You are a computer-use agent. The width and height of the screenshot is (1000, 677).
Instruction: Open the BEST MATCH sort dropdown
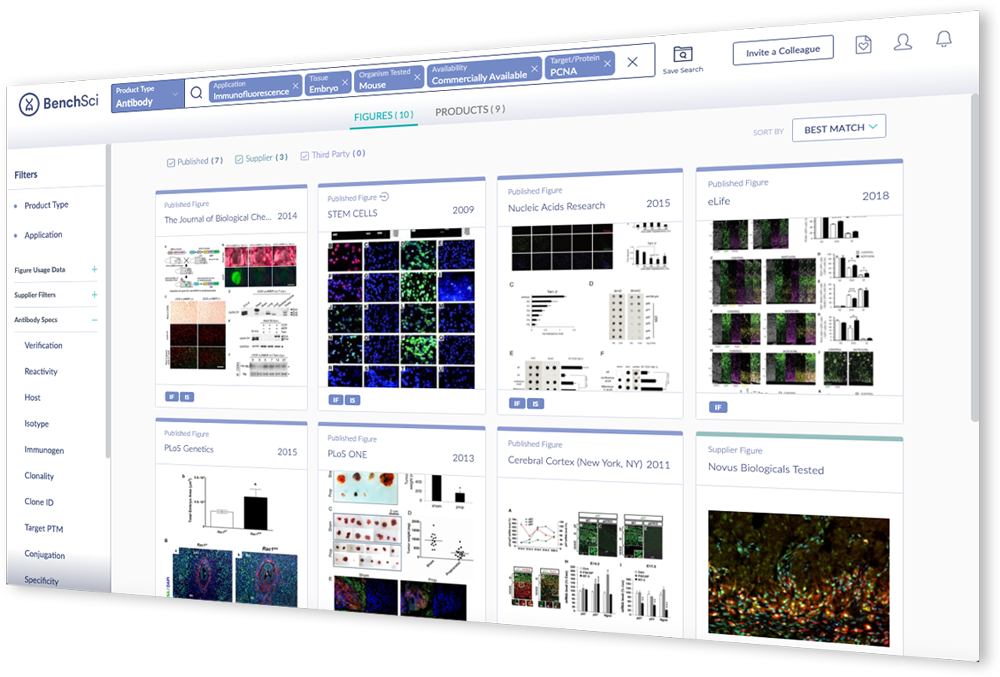click(x=838, y=128)
